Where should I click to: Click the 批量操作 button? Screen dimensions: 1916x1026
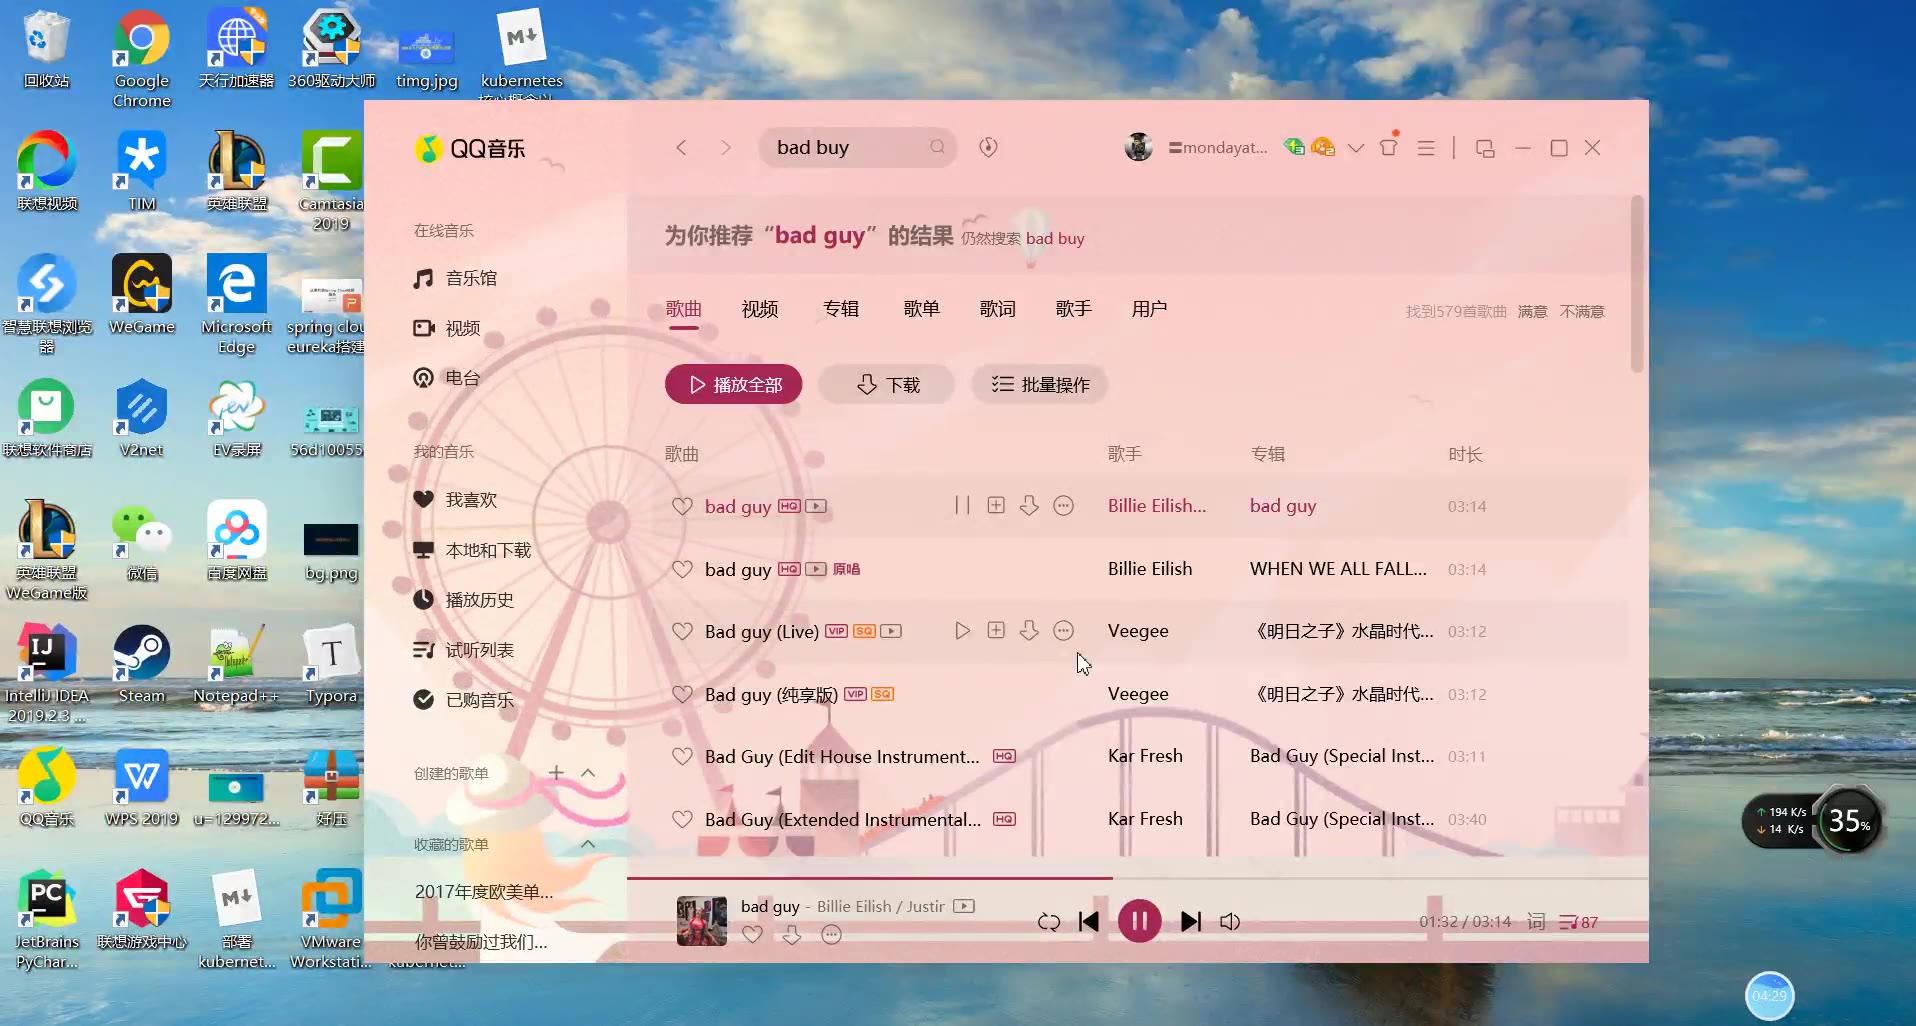pos(1040,385)
